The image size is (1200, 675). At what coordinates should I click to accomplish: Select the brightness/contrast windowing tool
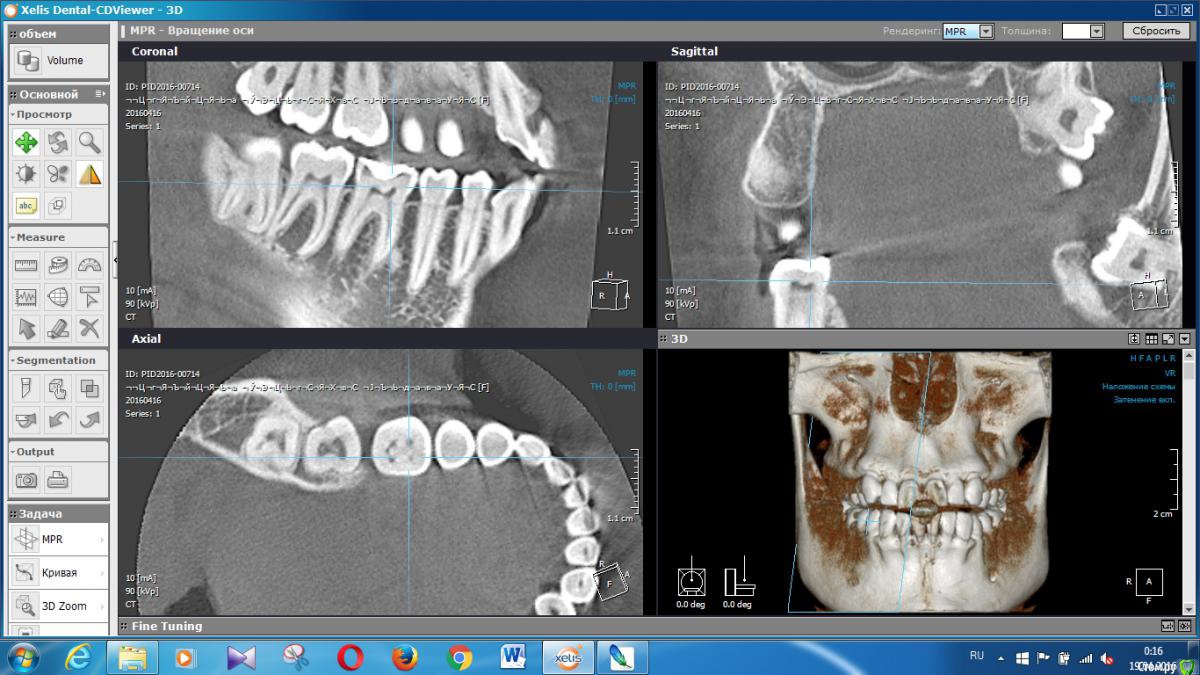(27, 174)
